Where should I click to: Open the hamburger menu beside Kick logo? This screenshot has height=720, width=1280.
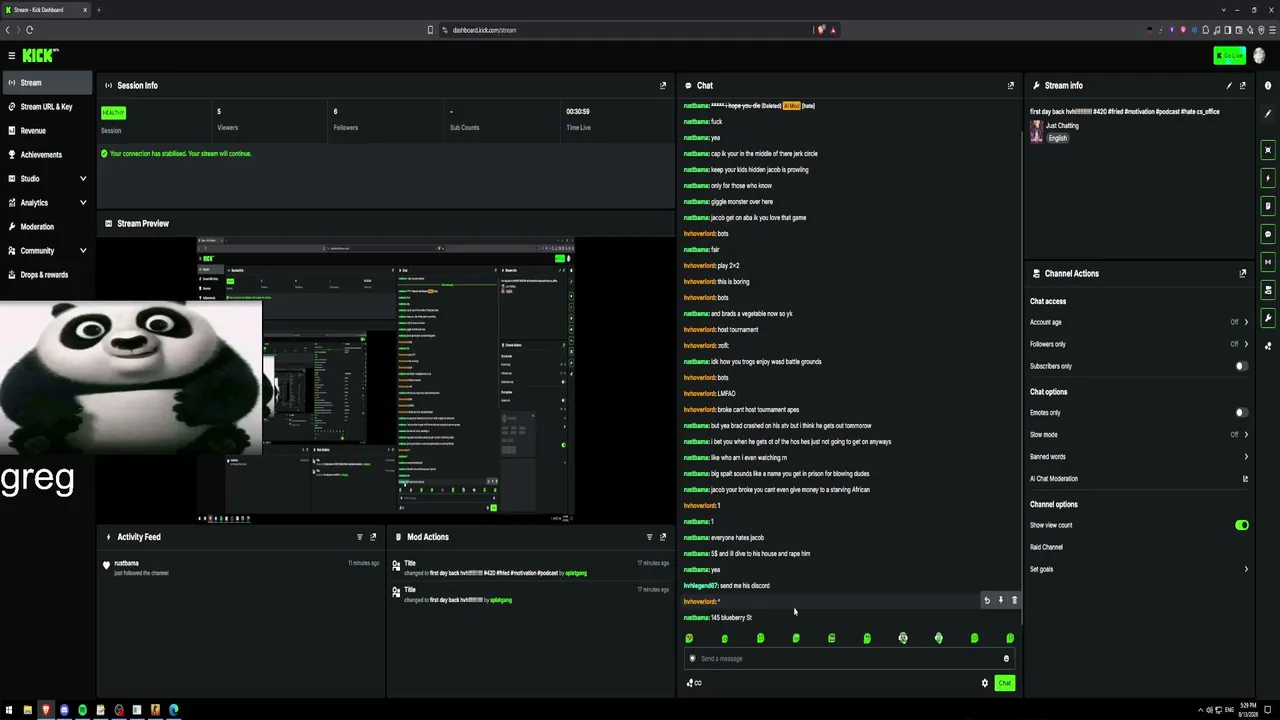[x=11, y=56]
